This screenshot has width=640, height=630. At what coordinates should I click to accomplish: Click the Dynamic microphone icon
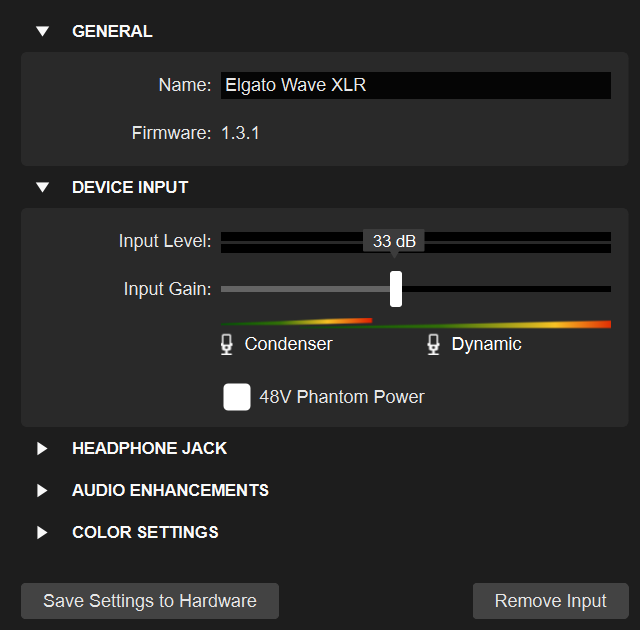coord(433,344)
